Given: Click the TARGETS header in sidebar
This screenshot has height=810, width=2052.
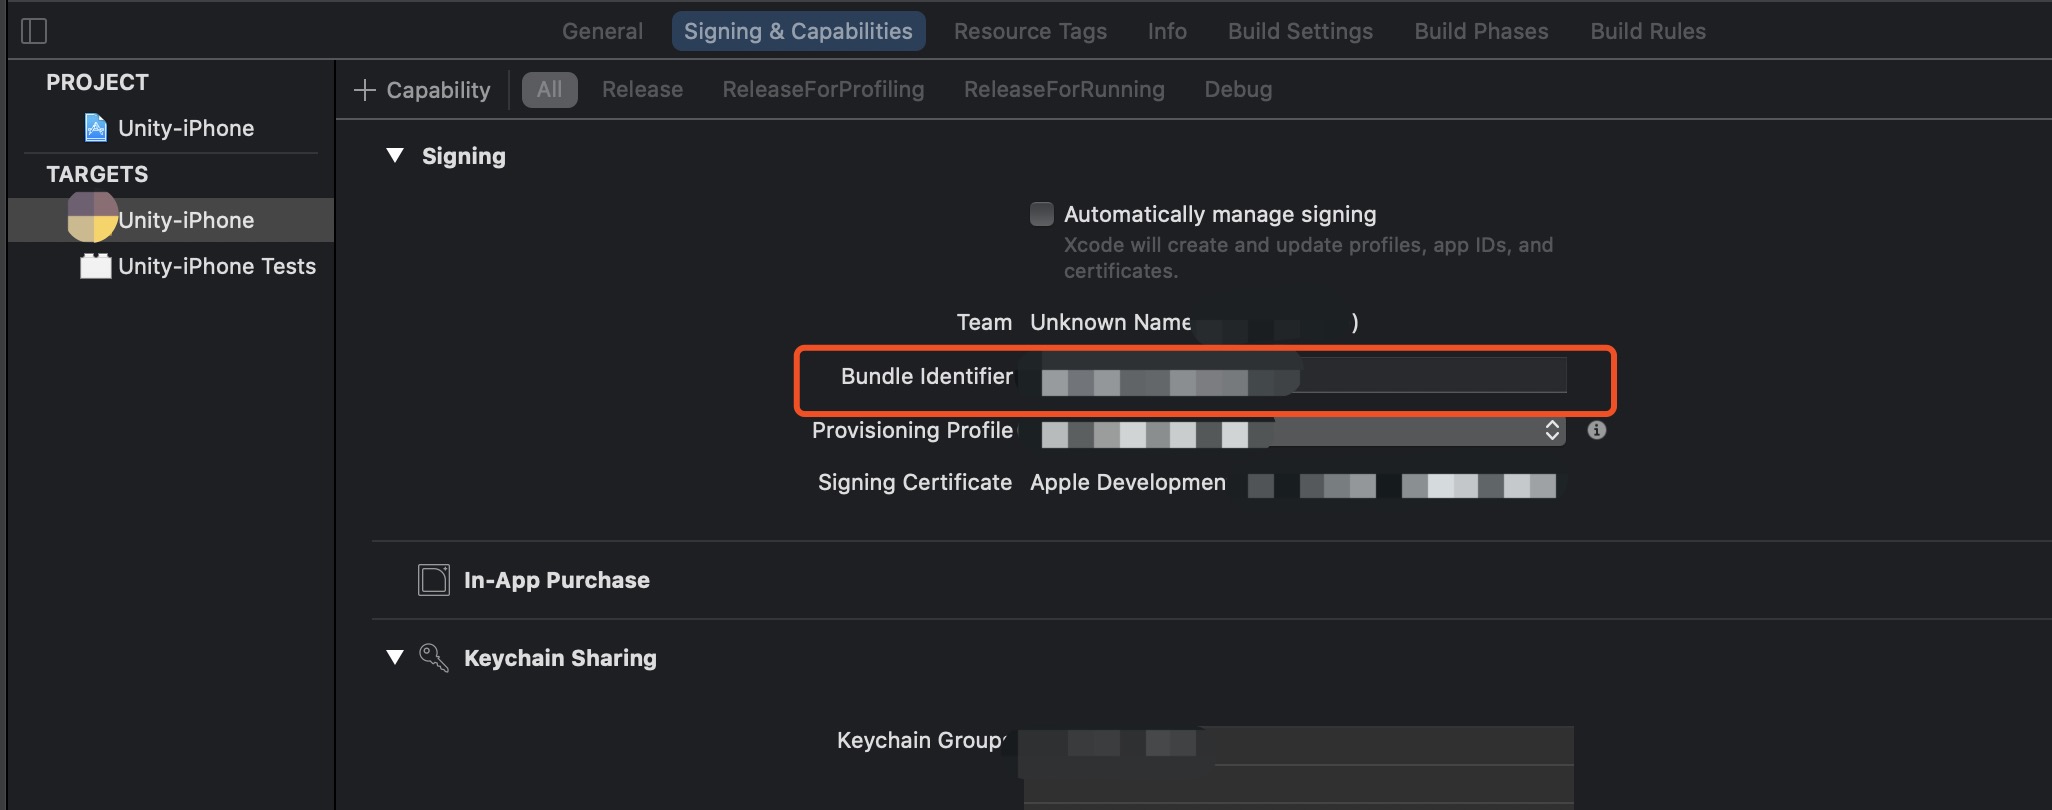Looking at the screenshot, I should click(97, 174).
